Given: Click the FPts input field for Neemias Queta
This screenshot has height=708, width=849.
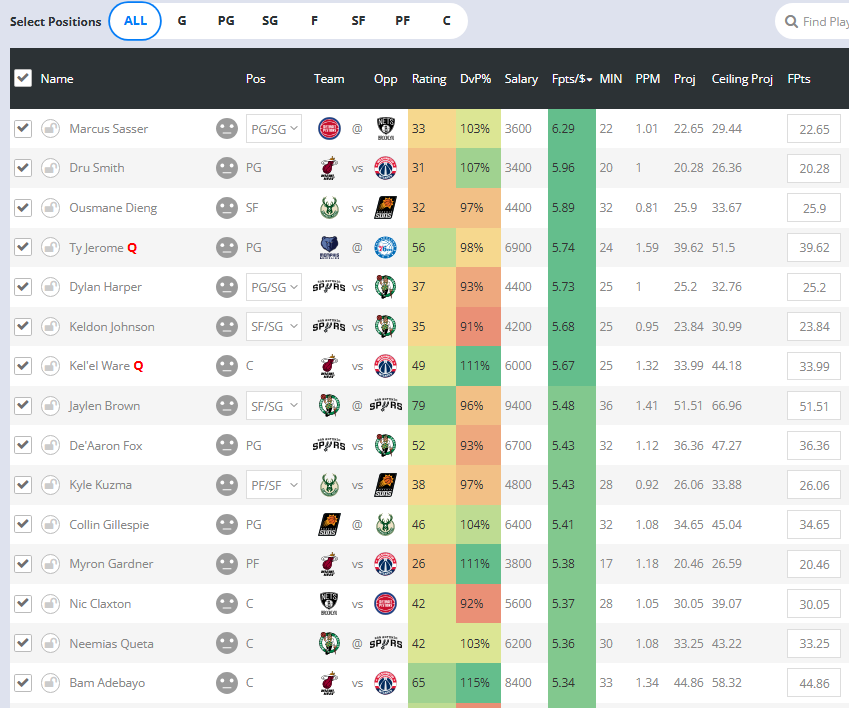Looking at the screenshot, I should pyautogui.click(x=813, y=643).
